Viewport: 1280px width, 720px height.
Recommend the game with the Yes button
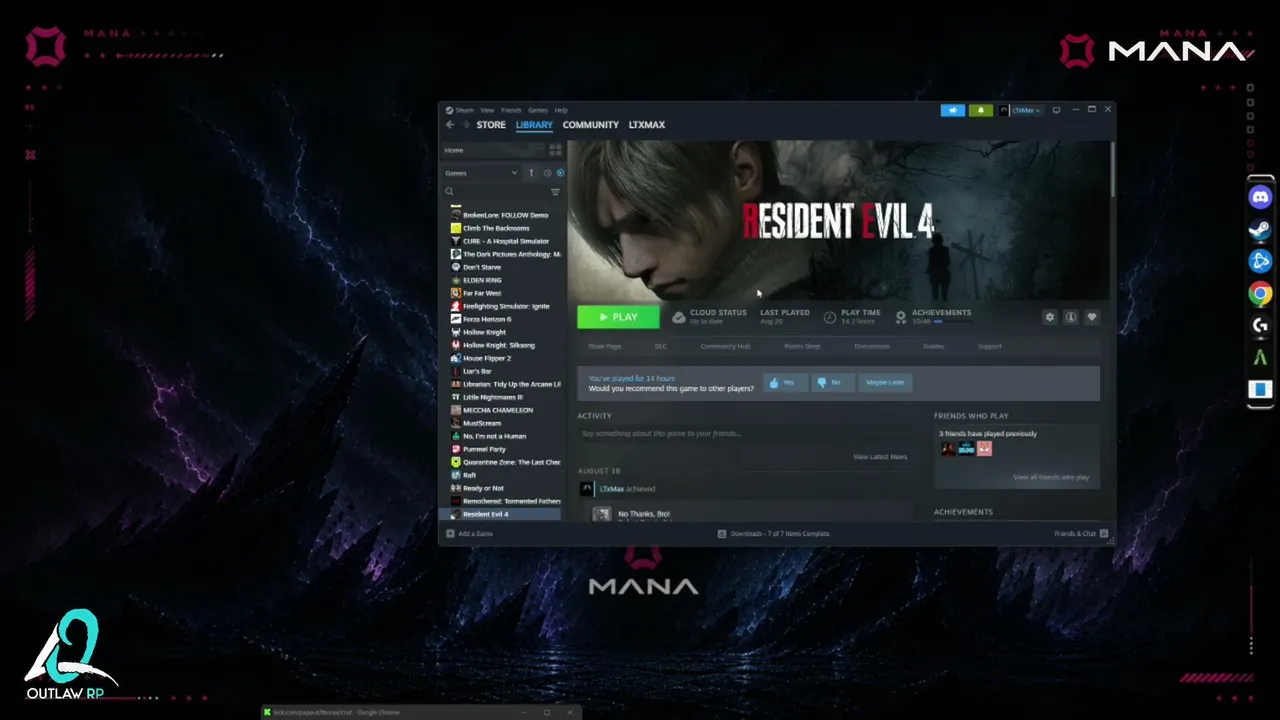785,383
